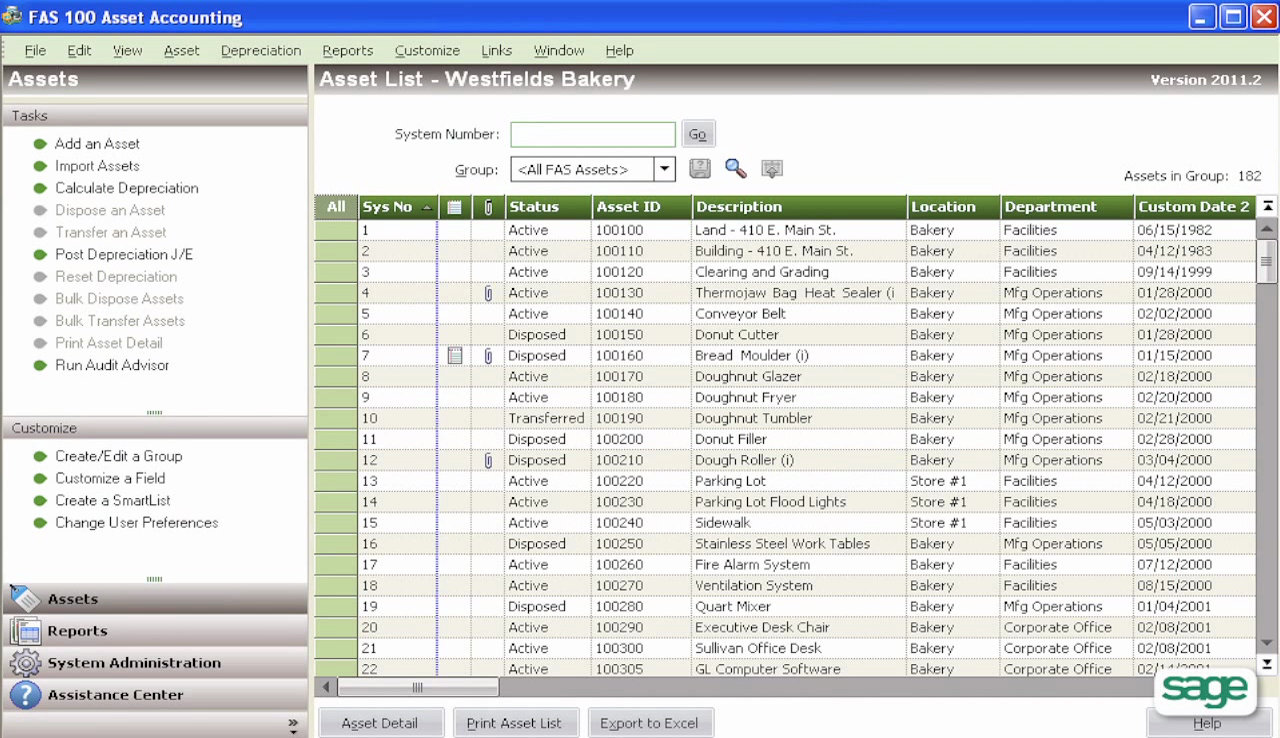The width and height of the screenshot is (1280, 738).
Task: Jump to top of asset list arrow
Action: tap(1267, 206)
